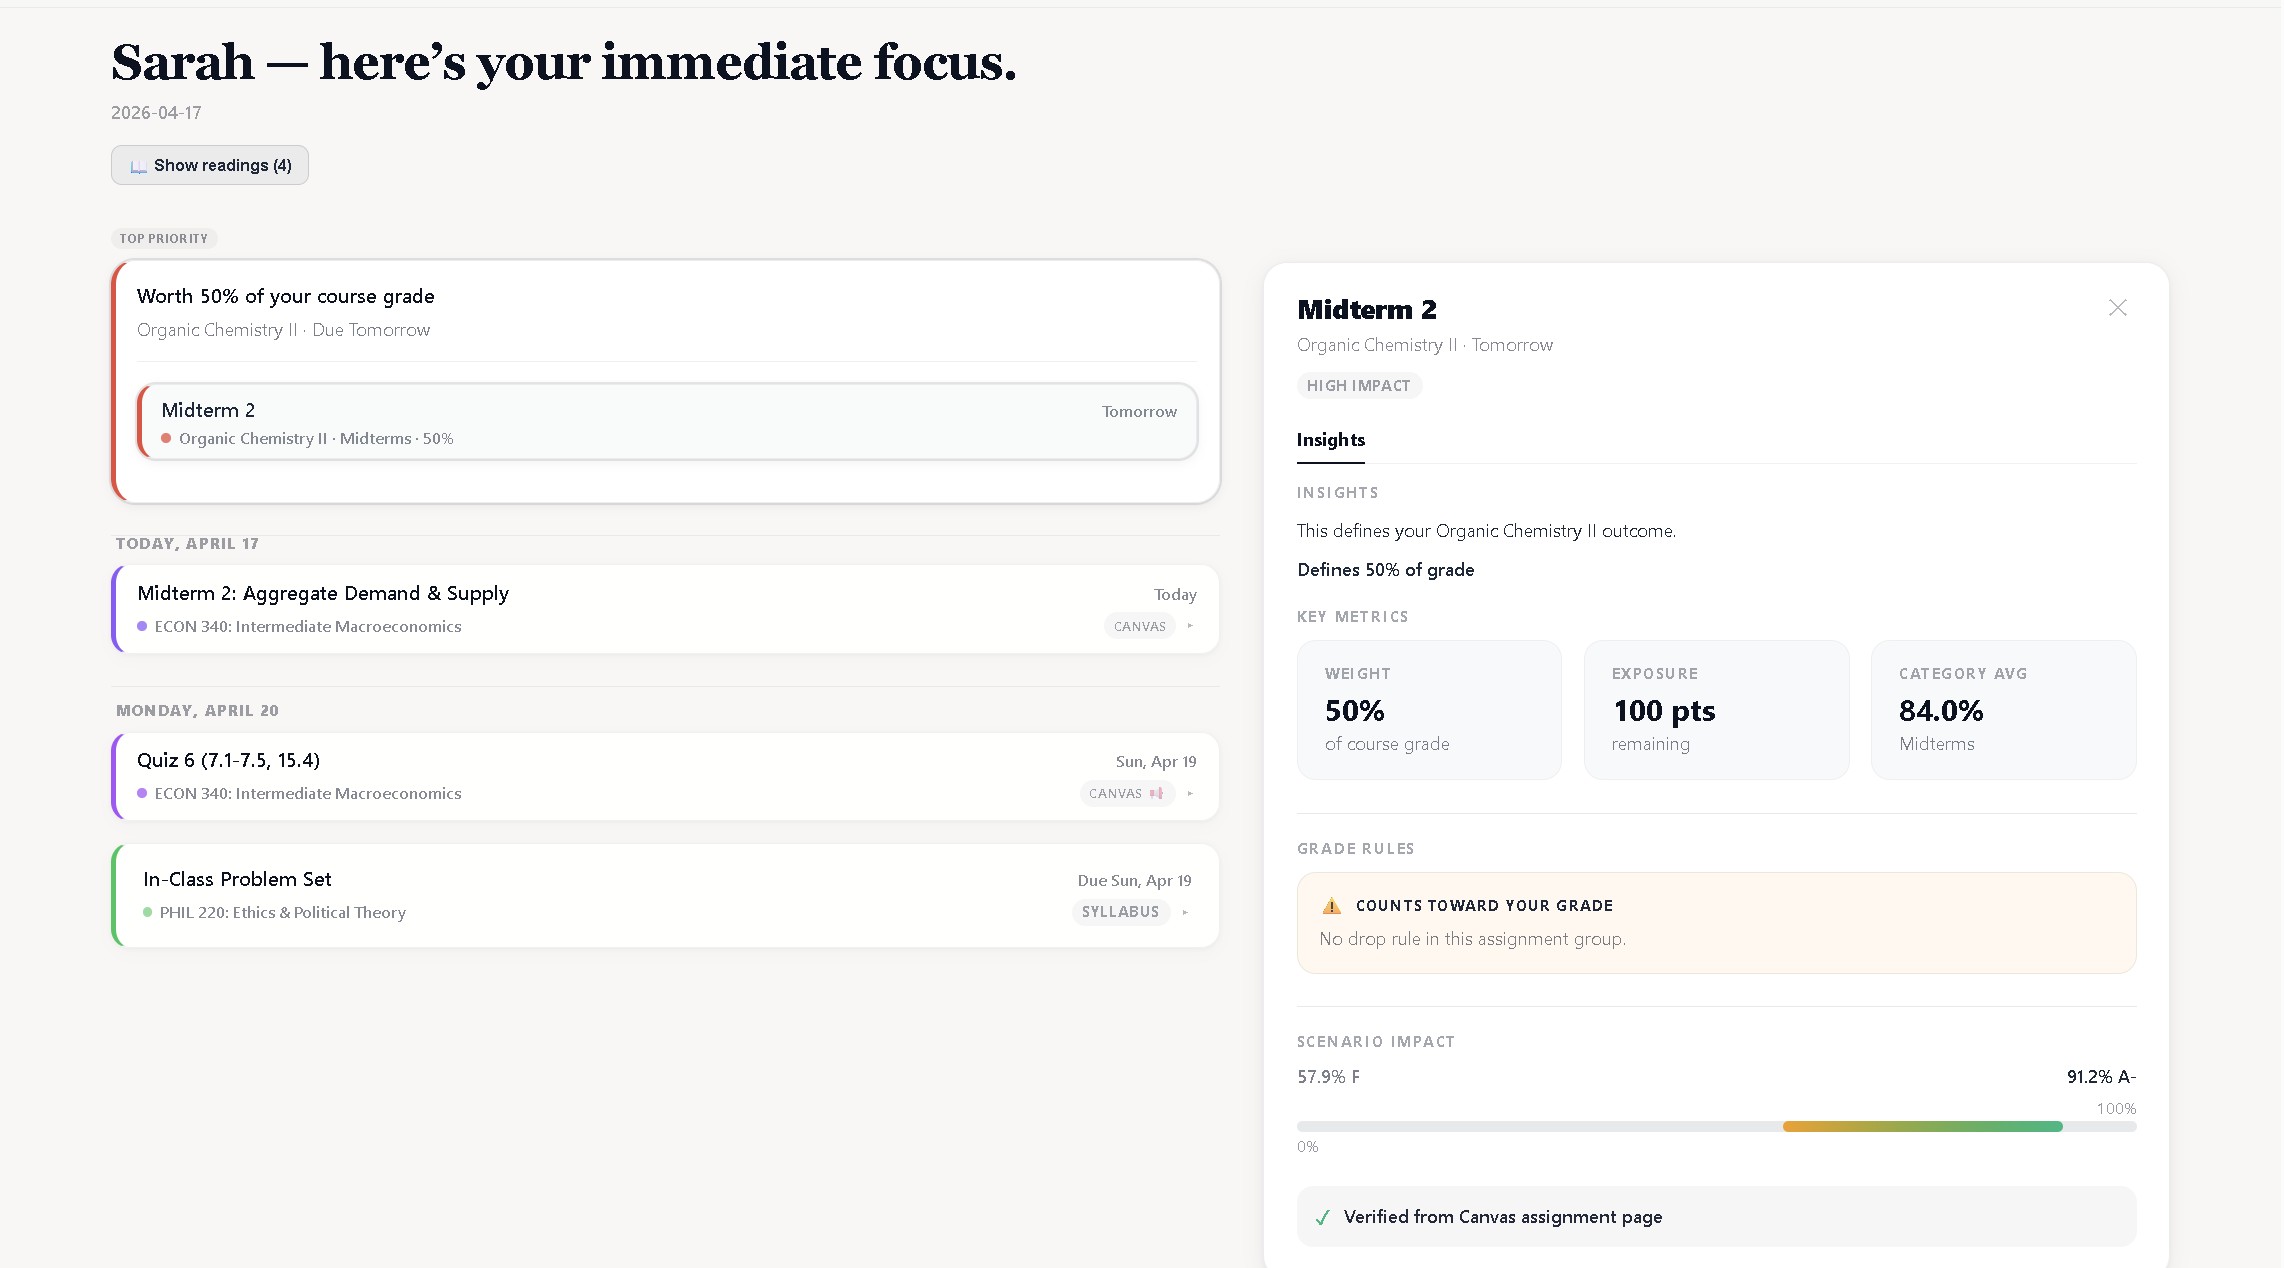Click the date '2026-04-17' under the heading
This screenshot has width=2284, height=1268.
(x=156, y=113)
